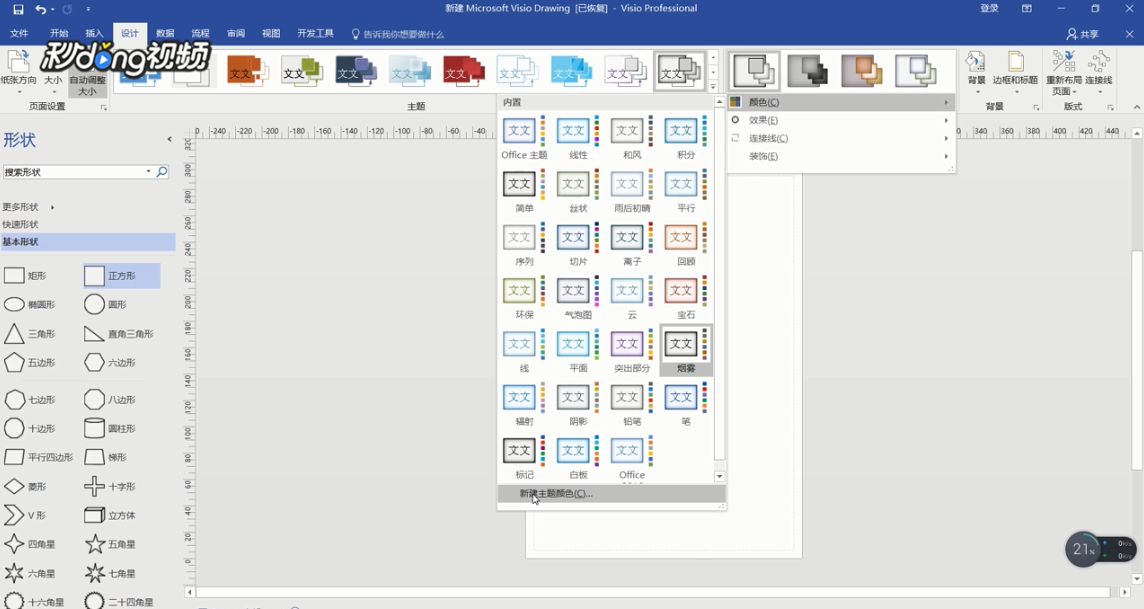Viewport: 1144px width, 609px height.
Task: Select the 五角星 five-point star shape
Action: (110, 544)
